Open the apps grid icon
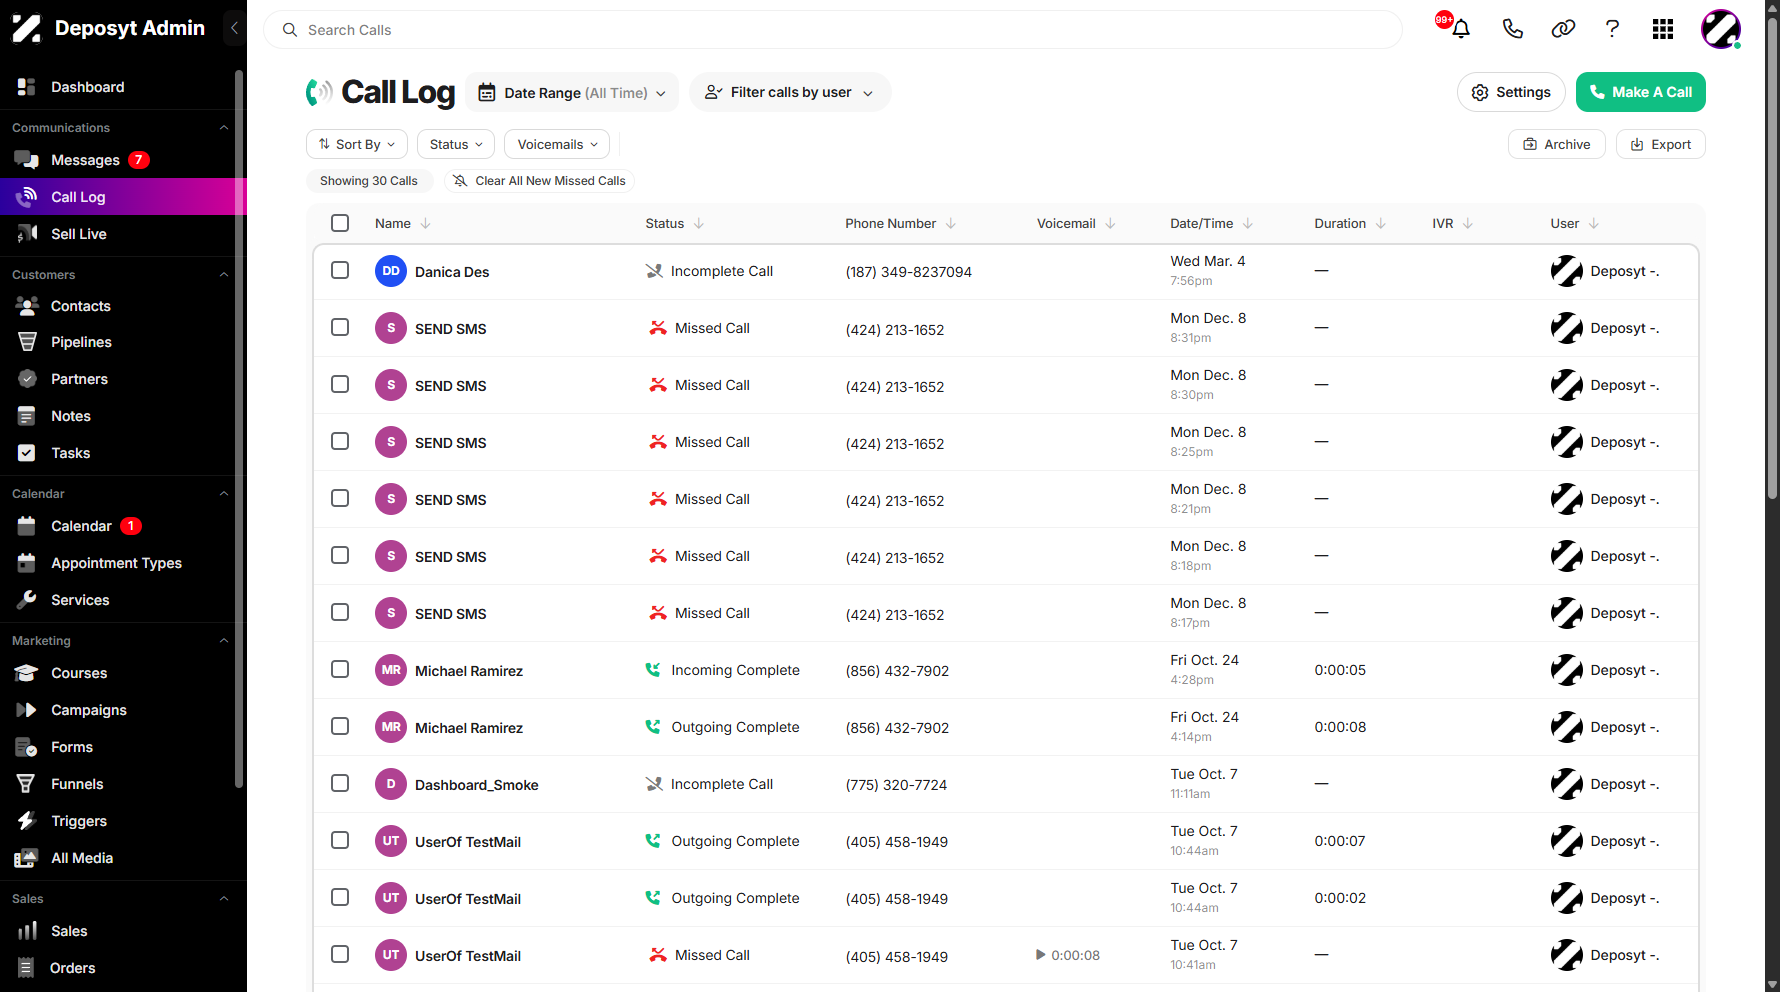The width and height of the screenshot is (1780, 992). (1663, 29)
